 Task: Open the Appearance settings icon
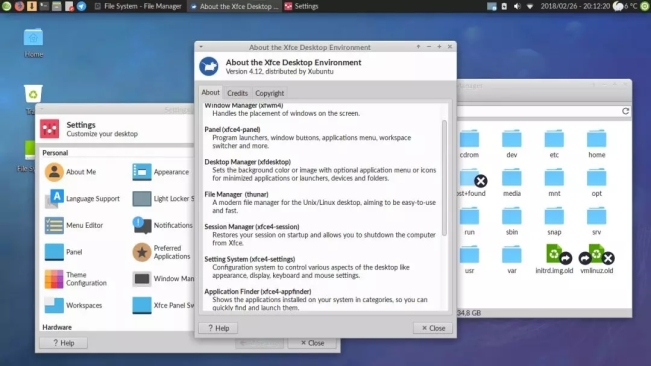[142, 172]
